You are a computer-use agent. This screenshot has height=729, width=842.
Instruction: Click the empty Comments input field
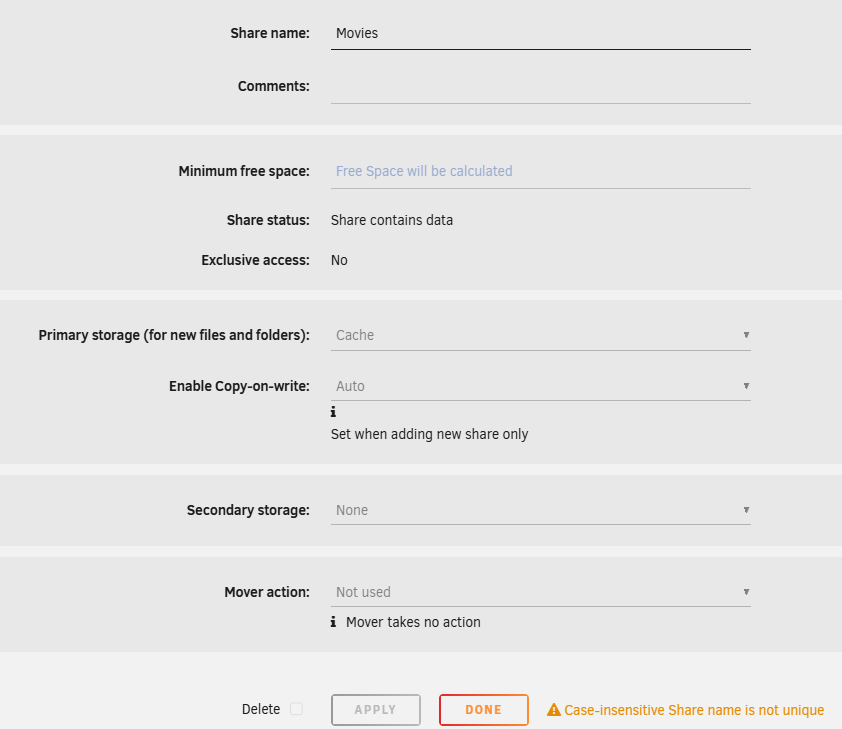[x=540, y=86]
